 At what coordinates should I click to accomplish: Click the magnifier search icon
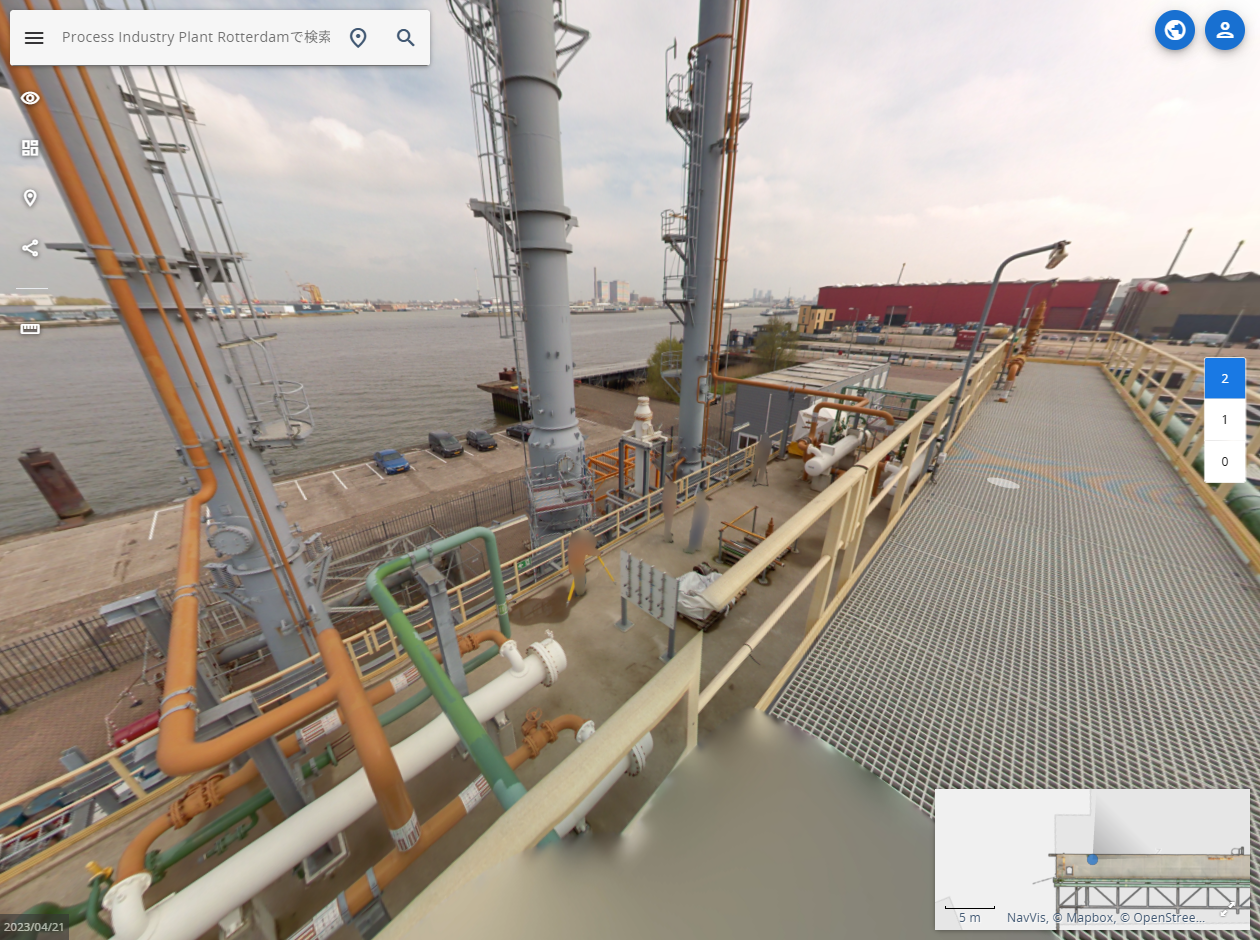click(x=405, y=38)
